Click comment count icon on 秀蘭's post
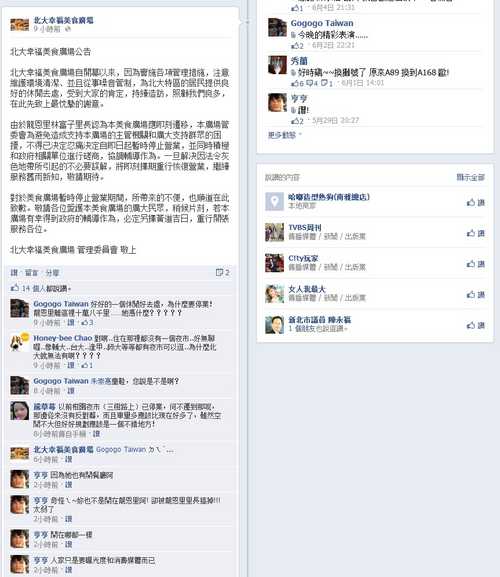The height and width of the screenshot is (577, 500). click(x=312, y=83)
